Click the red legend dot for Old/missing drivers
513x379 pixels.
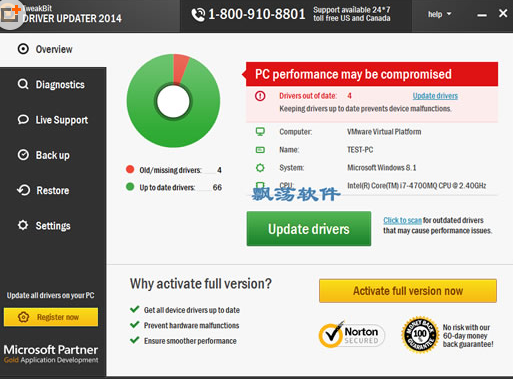pos(130,169)
